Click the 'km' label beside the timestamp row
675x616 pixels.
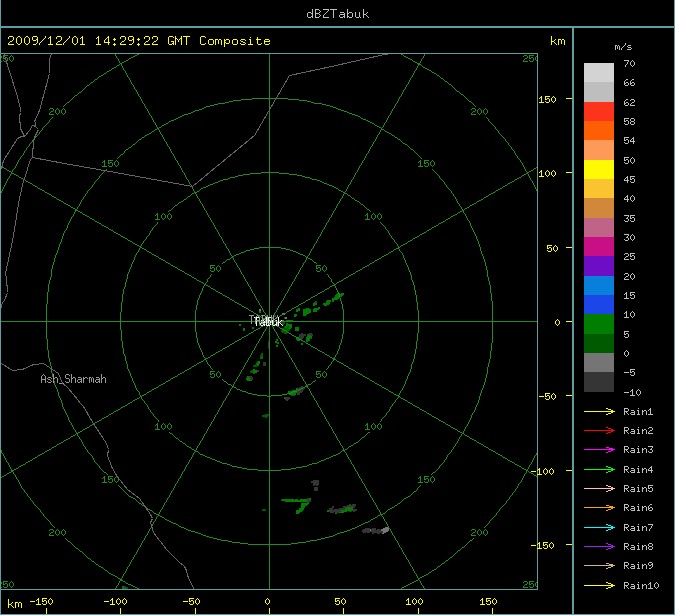click(557, 41)
